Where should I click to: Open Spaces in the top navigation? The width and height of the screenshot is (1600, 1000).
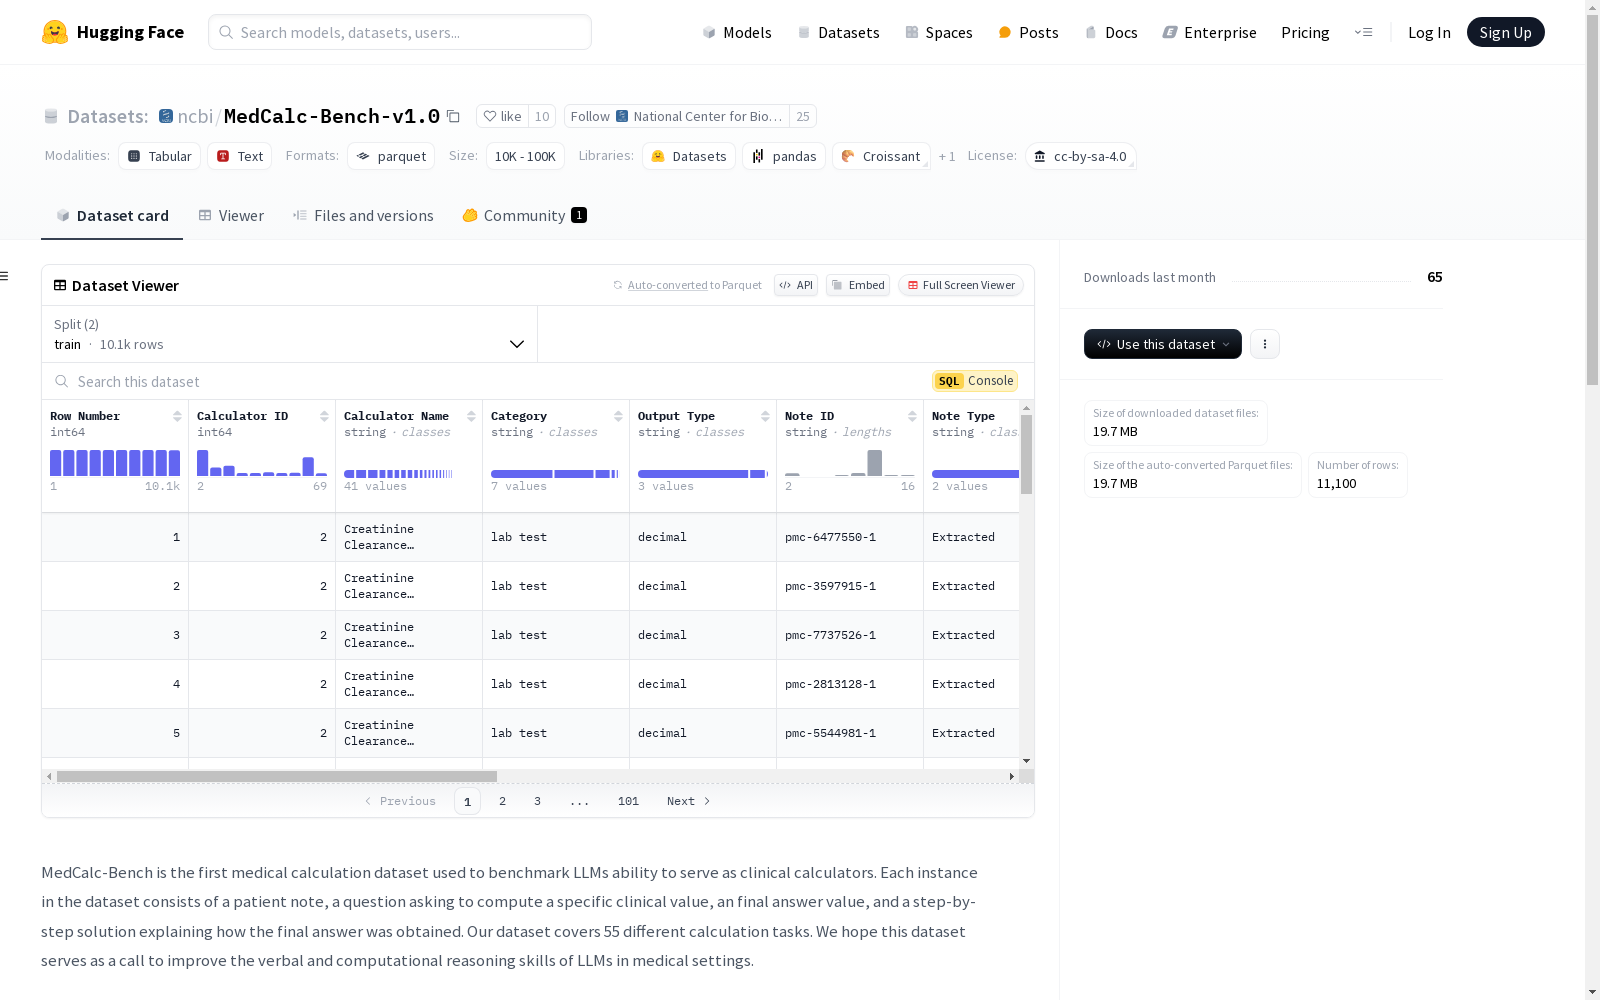tap(939, 32)
